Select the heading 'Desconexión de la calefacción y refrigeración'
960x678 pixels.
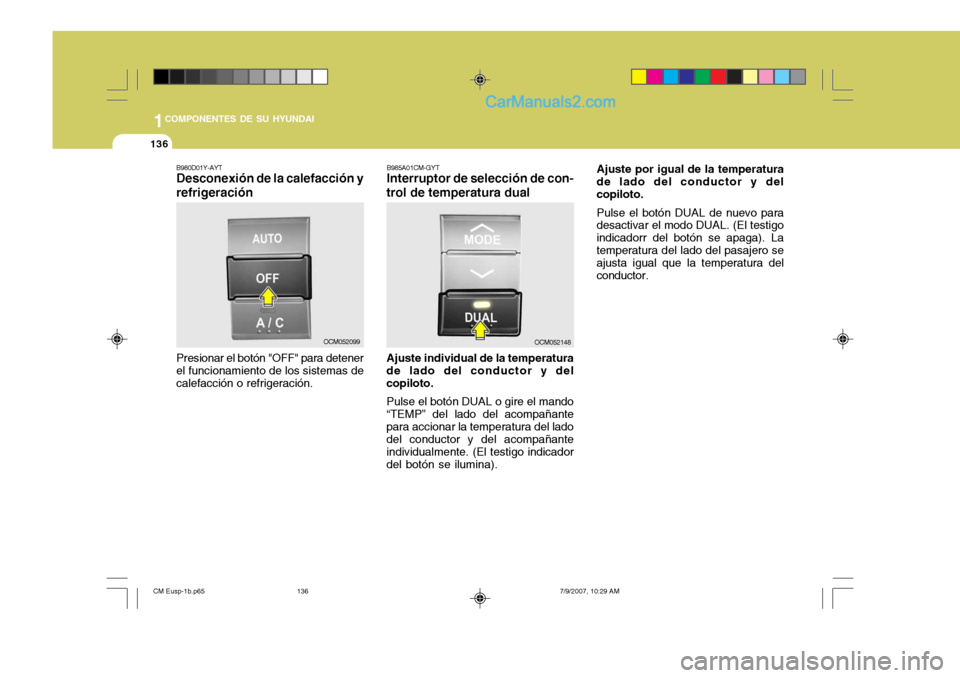coord(269,186)
